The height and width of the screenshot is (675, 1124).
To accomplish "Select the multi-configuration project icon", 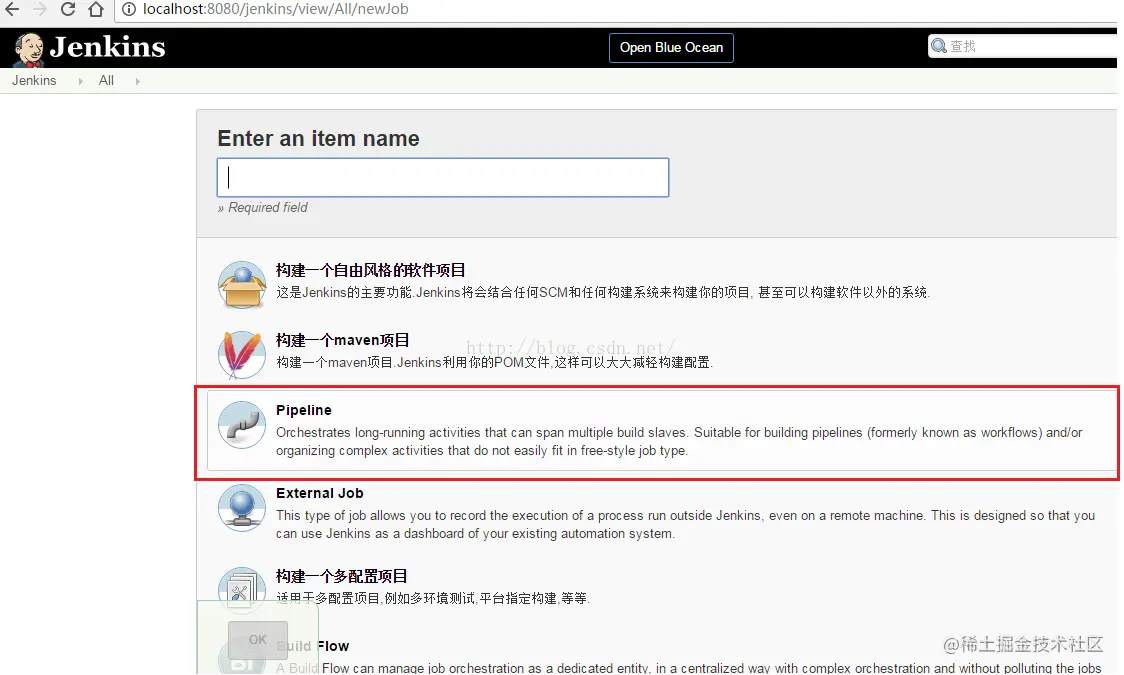I will tap(242, 590).
